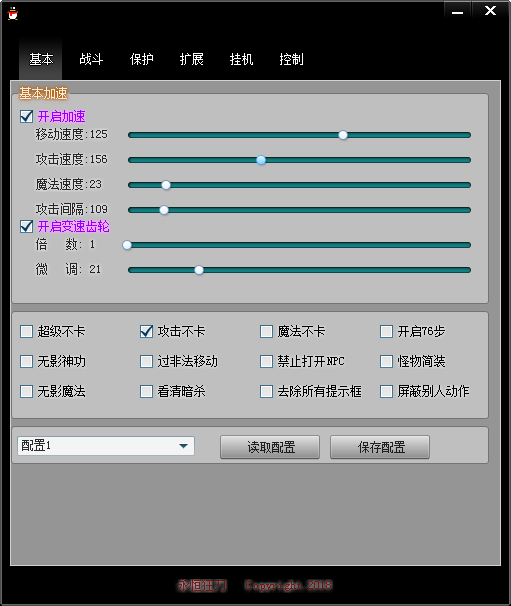
Task: Open the 保护 tab
Action: (x=141, y=59)
